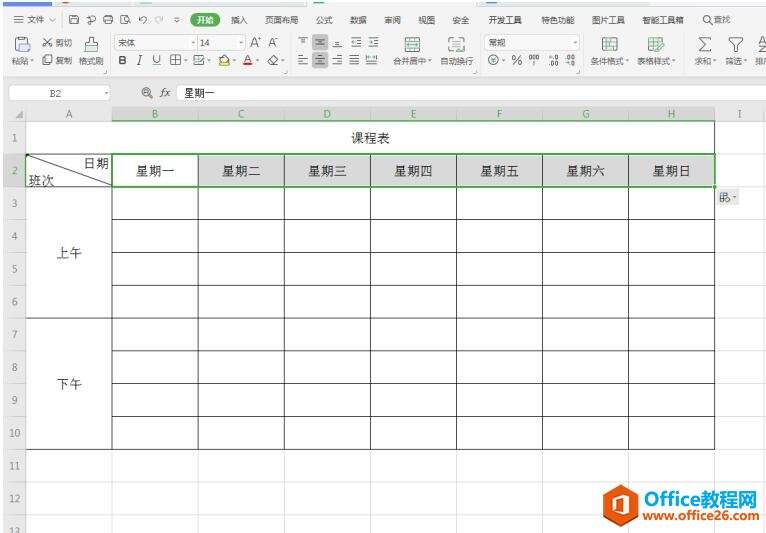Toggle italic formatting
The image size is (766, 533).
coord(139,60)
